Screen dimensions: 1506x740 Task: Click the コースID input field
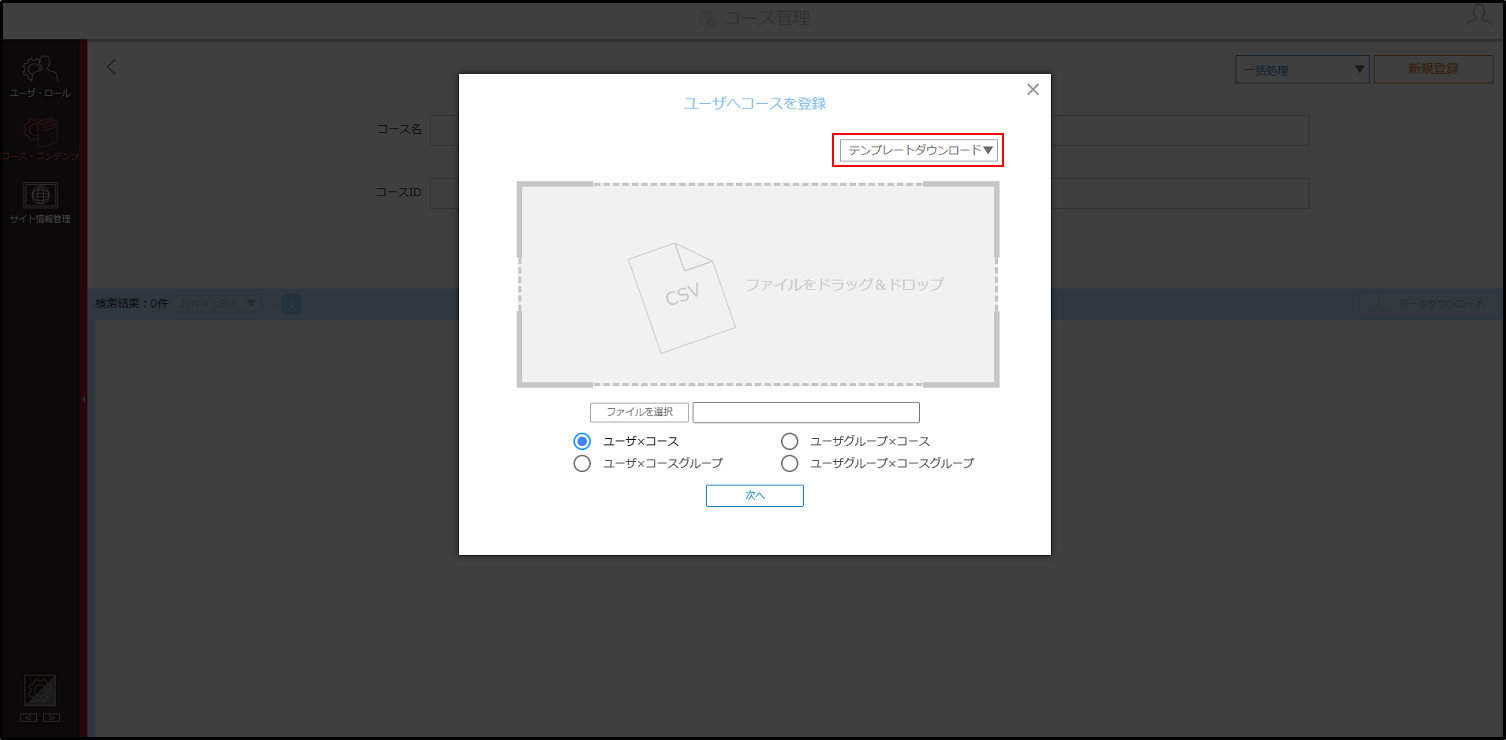870,193
